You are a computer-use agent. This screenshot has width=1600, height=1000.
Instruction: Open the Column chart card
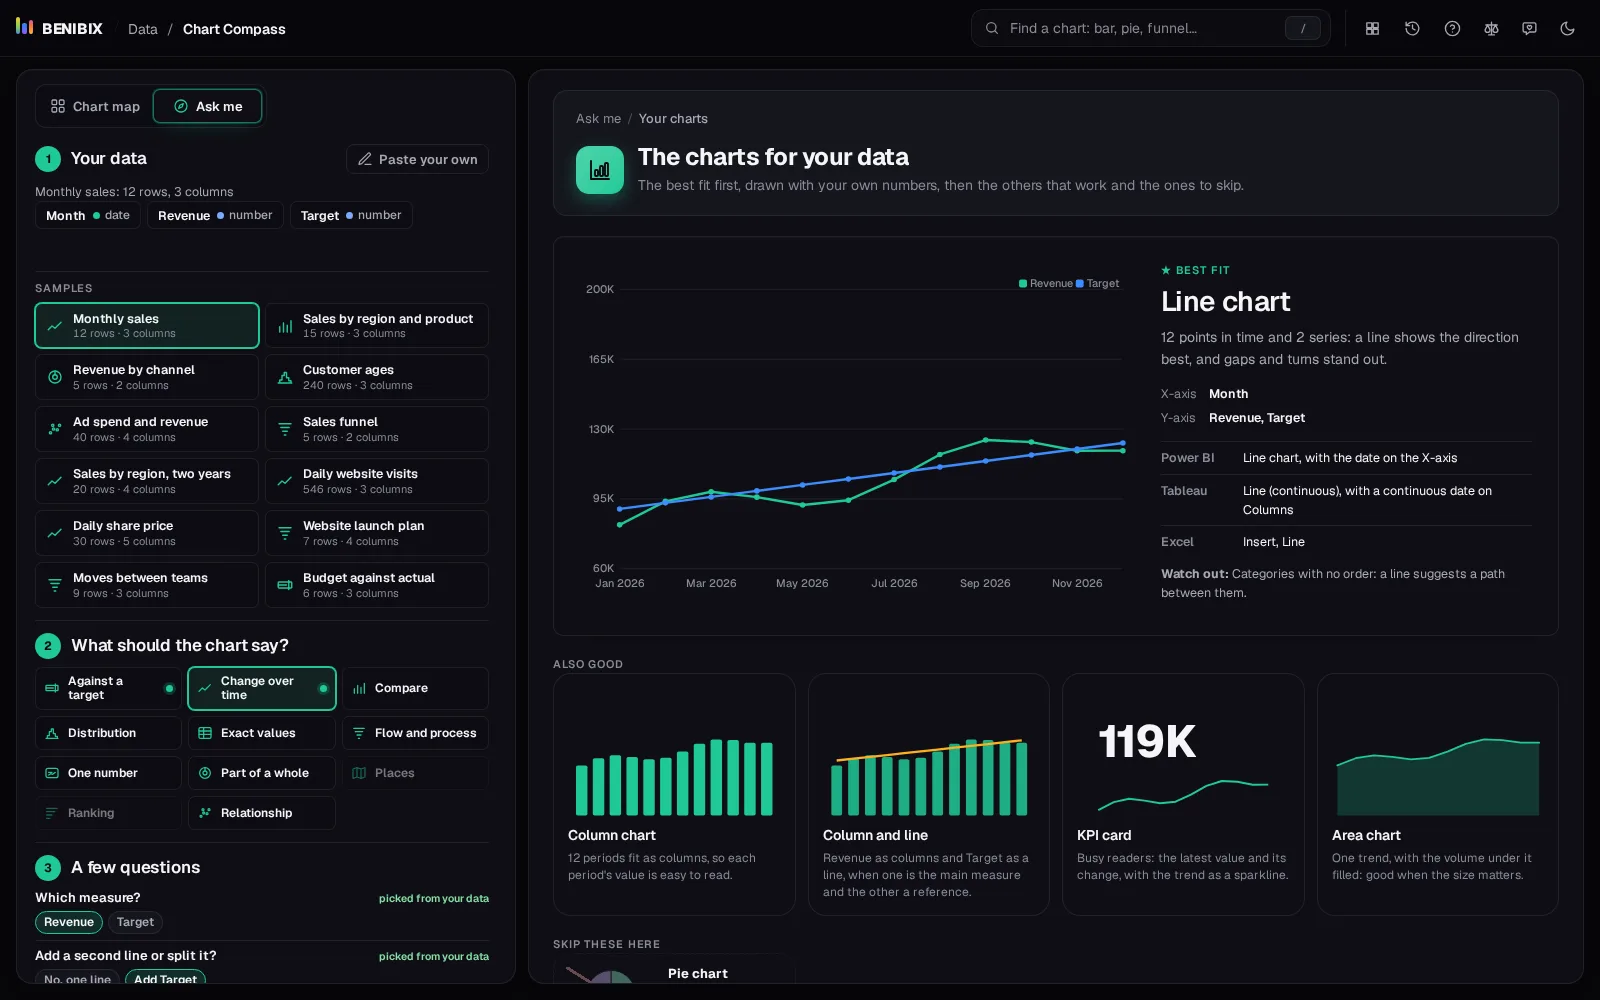674,794
